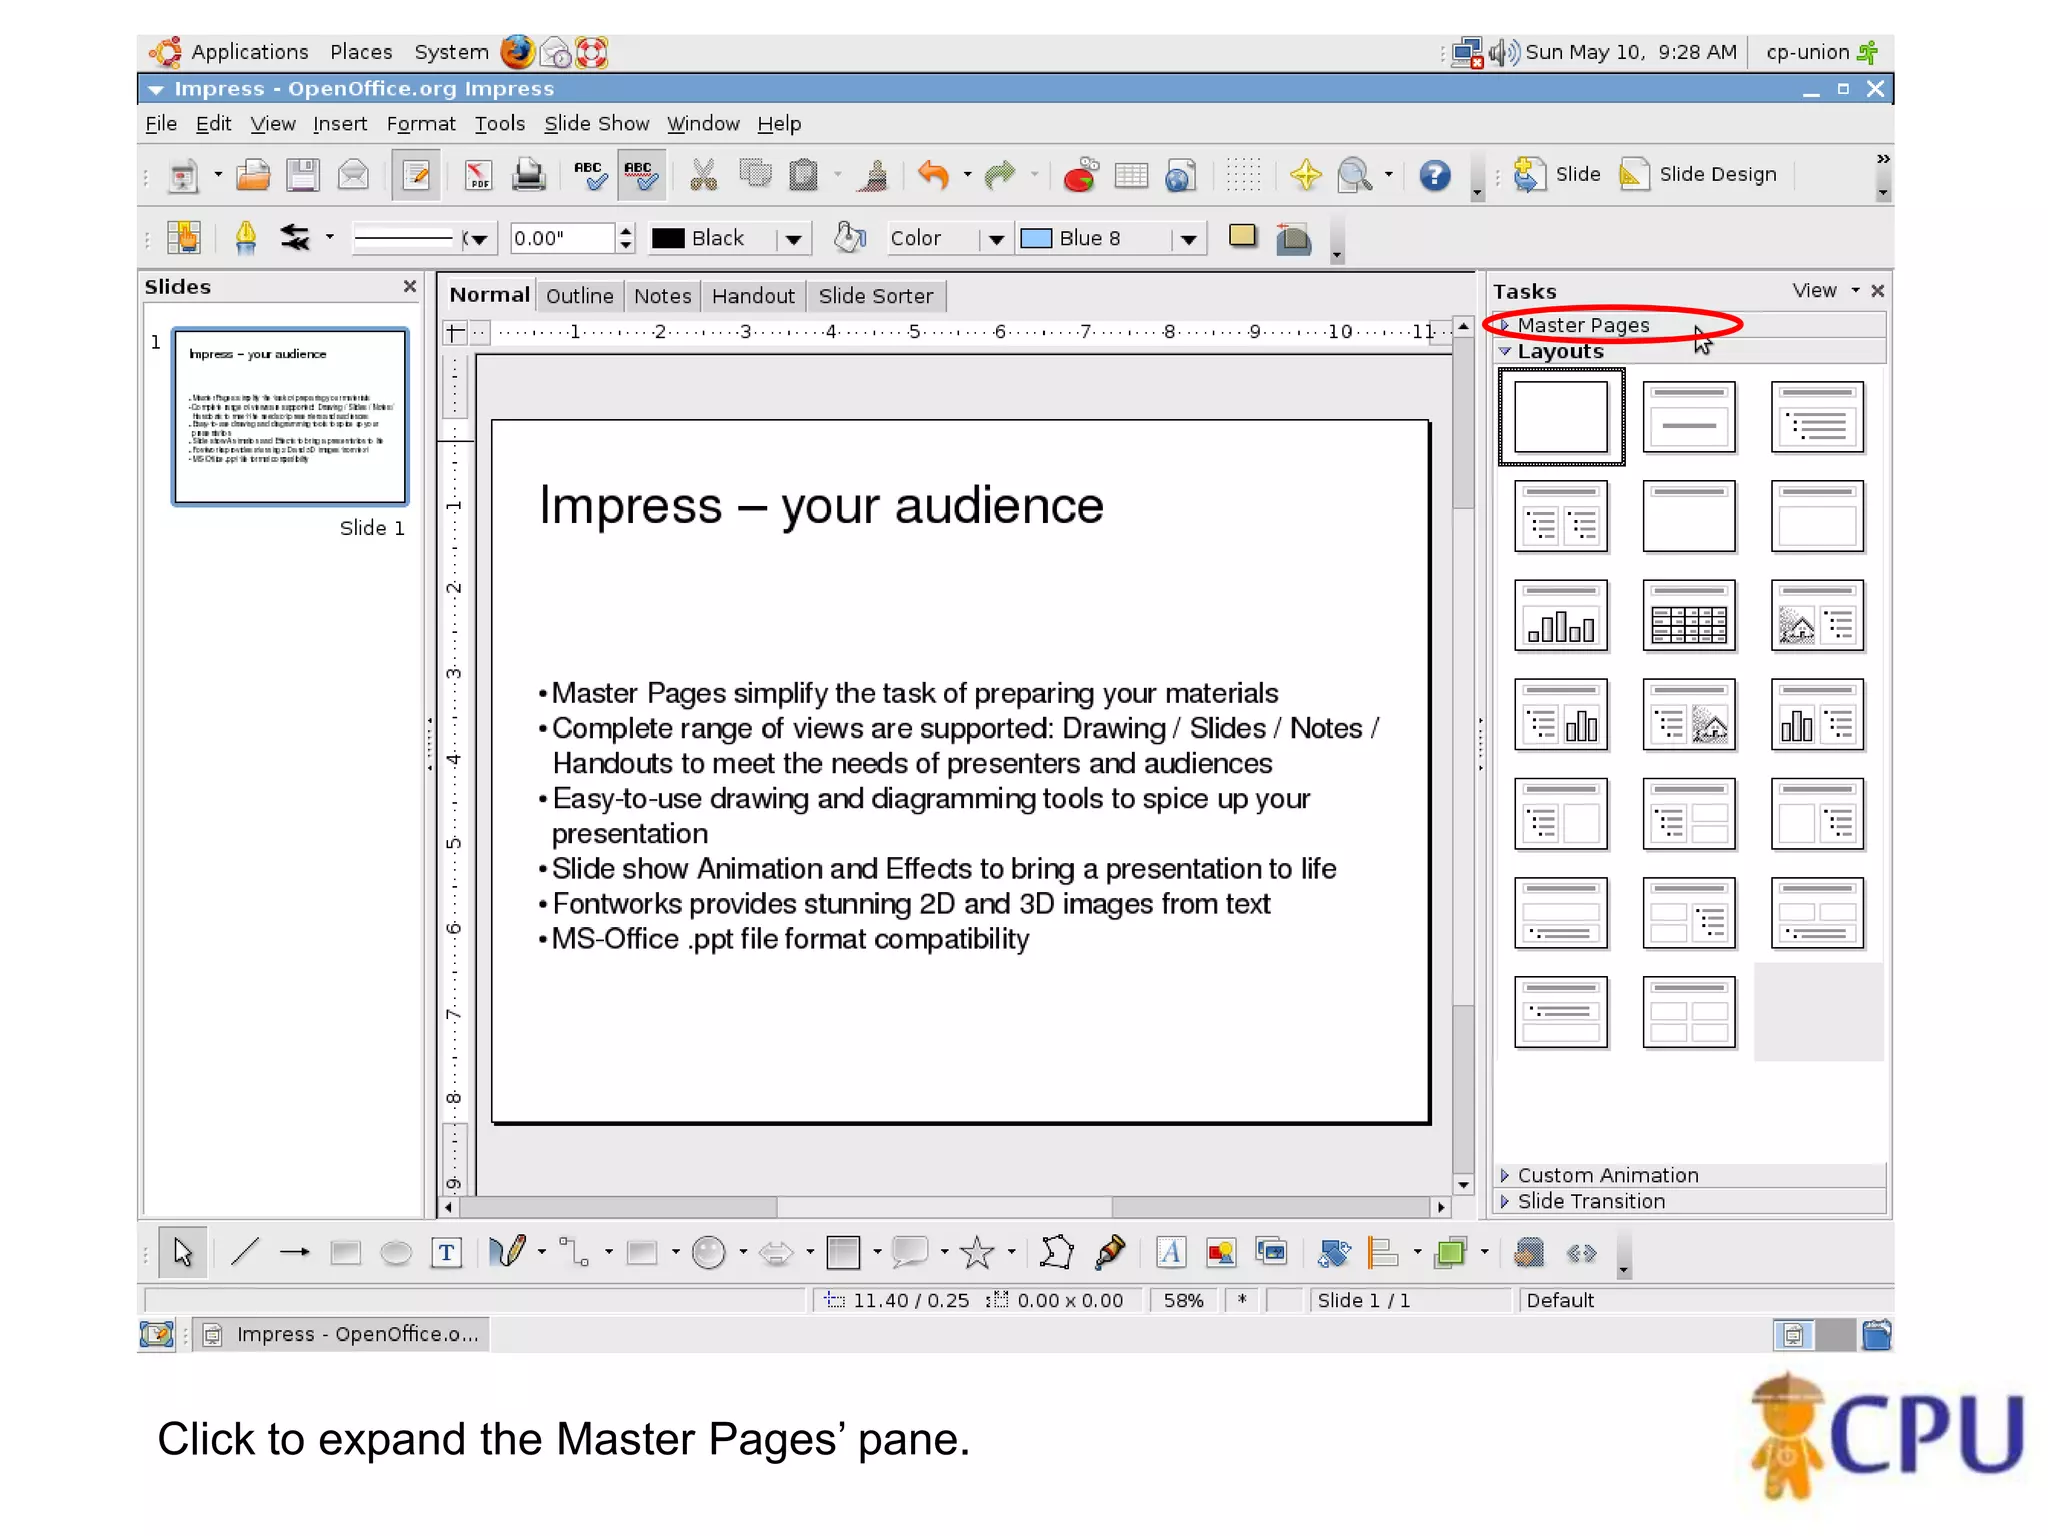Select the Symbol Shapes smiley tool
2048x1536 pixels.
coord(709,1252)
